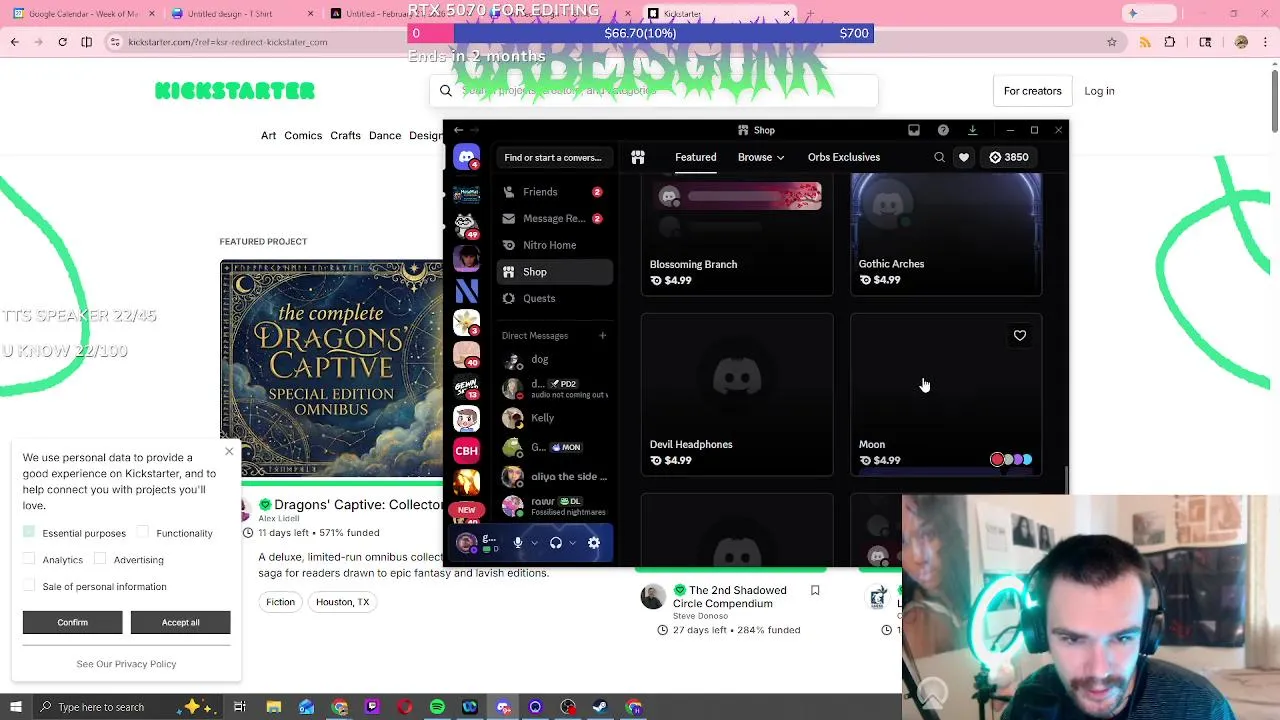Open the Discord inbox icon in title bar
The height and width of the screenshot is (720, 1280).
click(x=914, y=130)
